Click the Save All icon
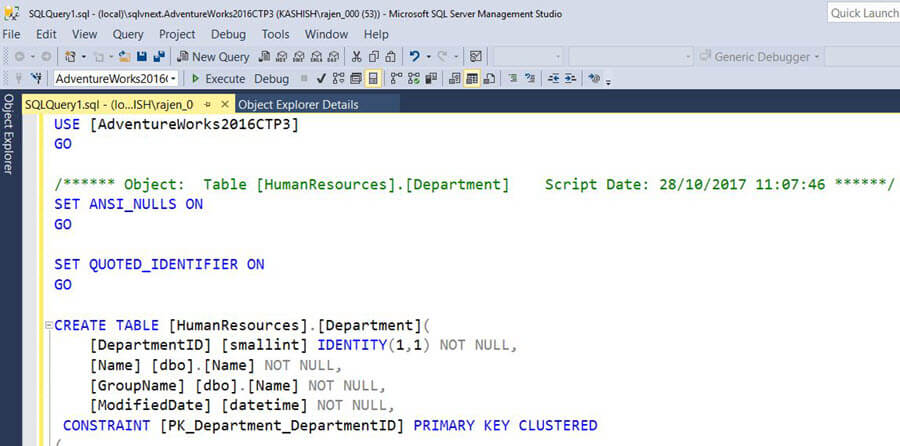 click(x=159, y=57)
